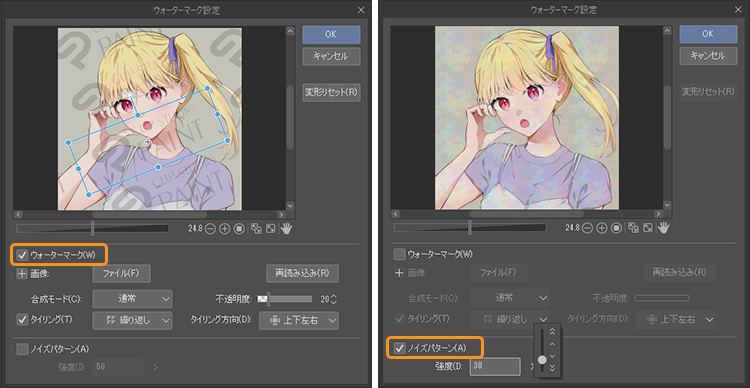The height and width of the screenshot is (388, 750).
Task: Click 再読み込み(R) button in right dialog
Action: [x=680, y=272]
